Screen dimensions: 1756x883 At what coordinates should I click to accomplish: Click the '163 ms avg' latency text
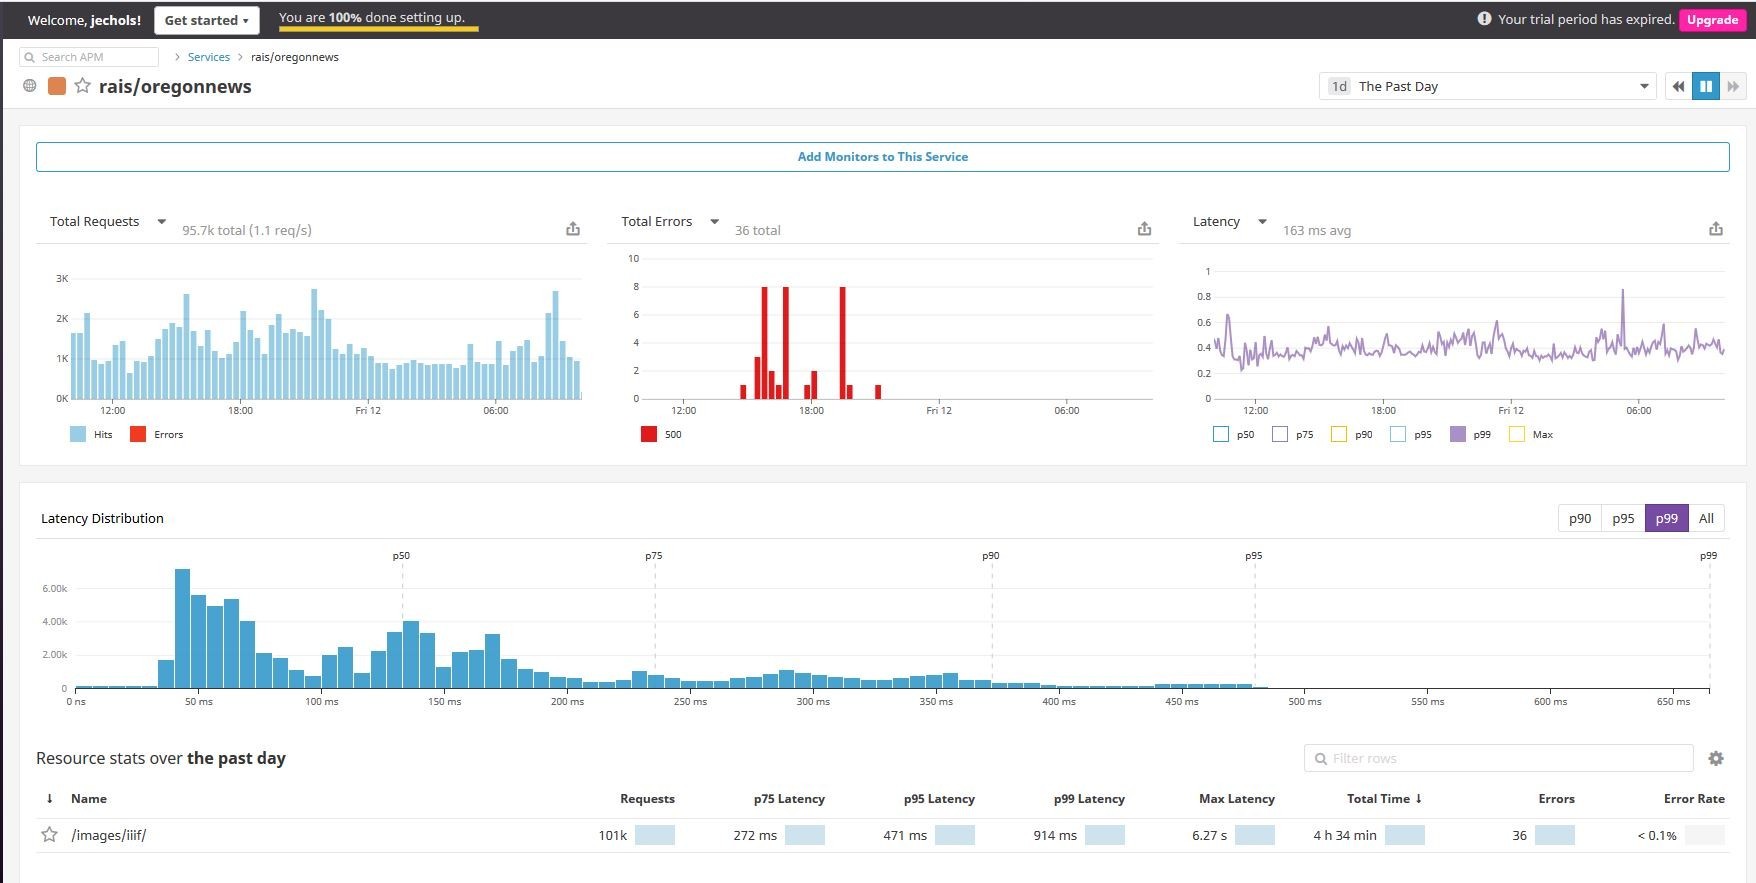click(1317, 230)
